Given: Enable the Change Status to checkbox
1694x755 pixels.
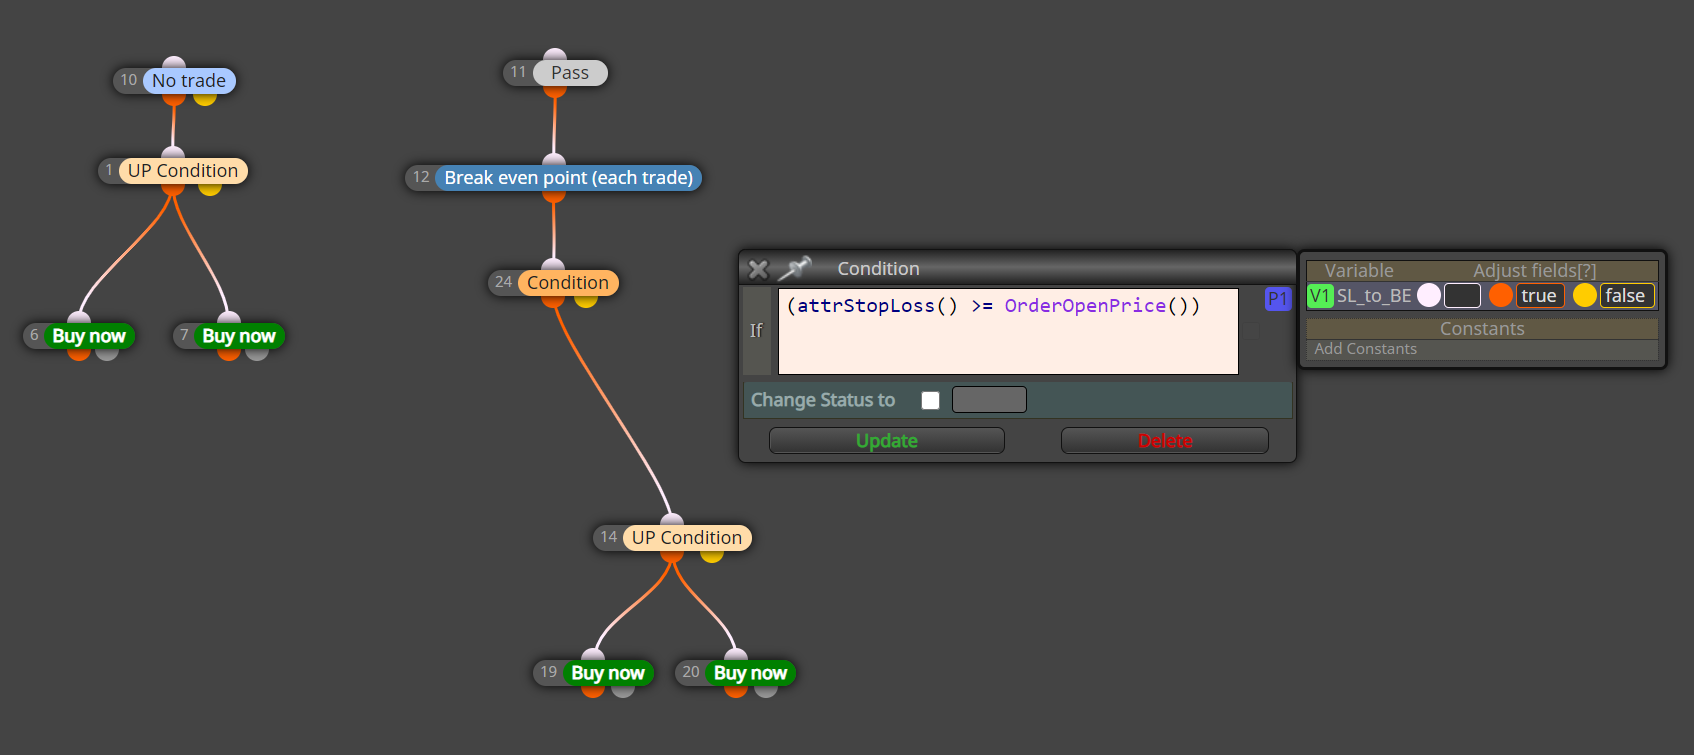Looking at the screenshot, I should (930, 400).
